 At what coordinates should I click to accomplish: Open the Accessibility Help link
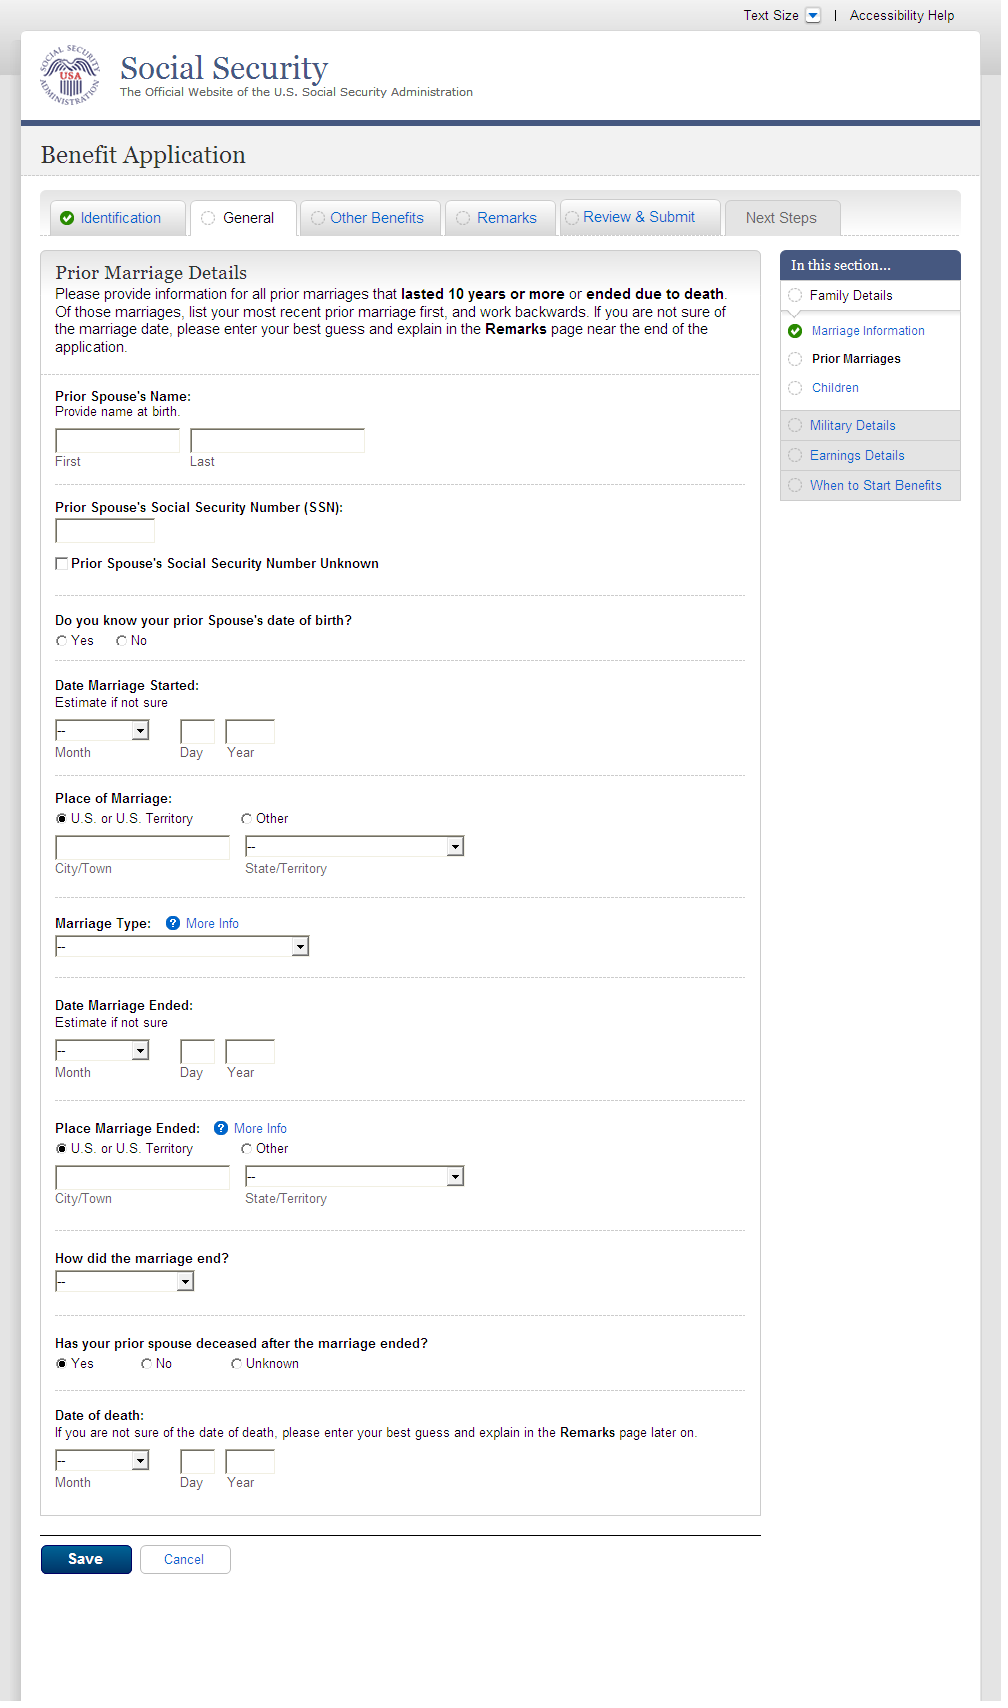coord(901,15)
